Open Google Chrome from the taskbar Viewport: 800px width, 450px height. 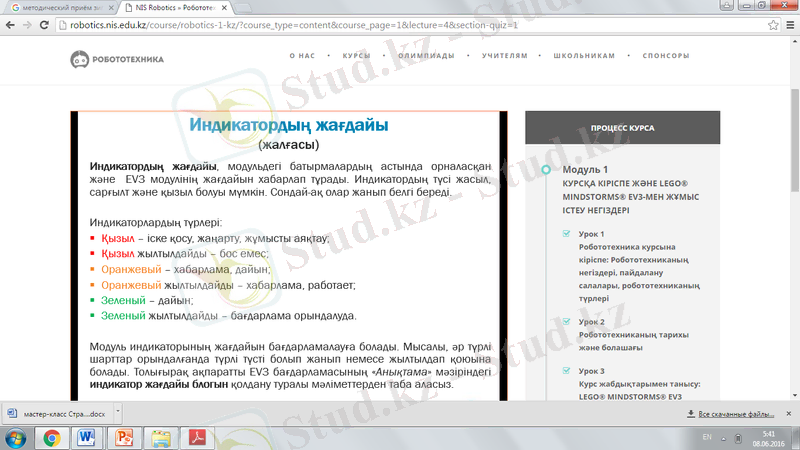(x=51, y=437)
